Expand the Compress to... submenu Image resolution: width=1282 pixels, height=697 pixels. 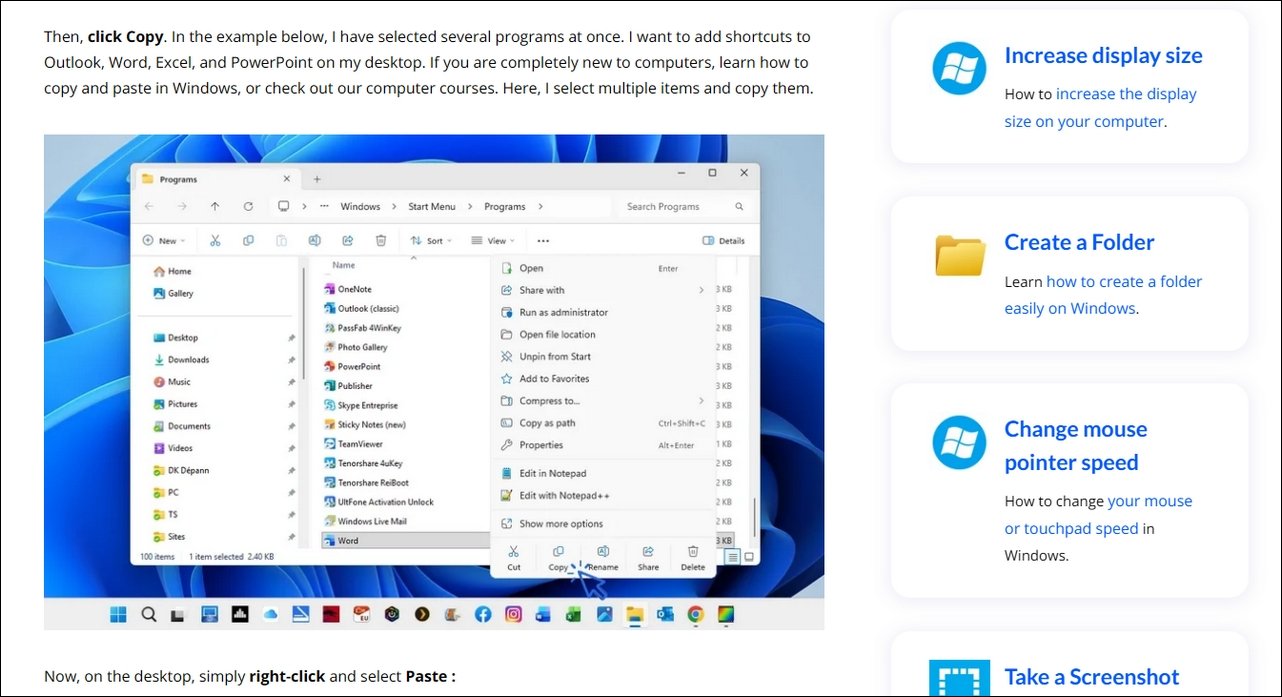701,401
